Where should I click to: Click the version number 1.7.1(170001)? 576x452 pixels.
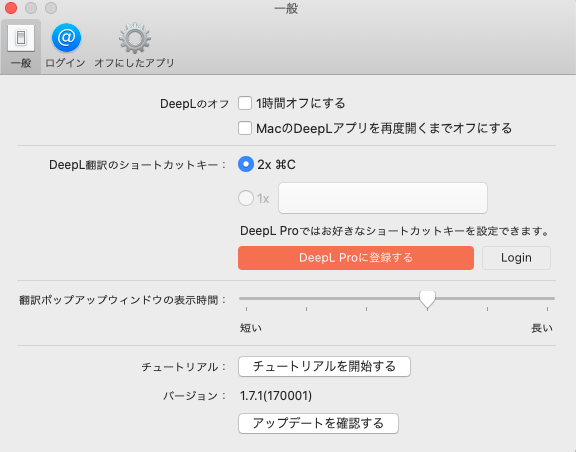(276, 396)
